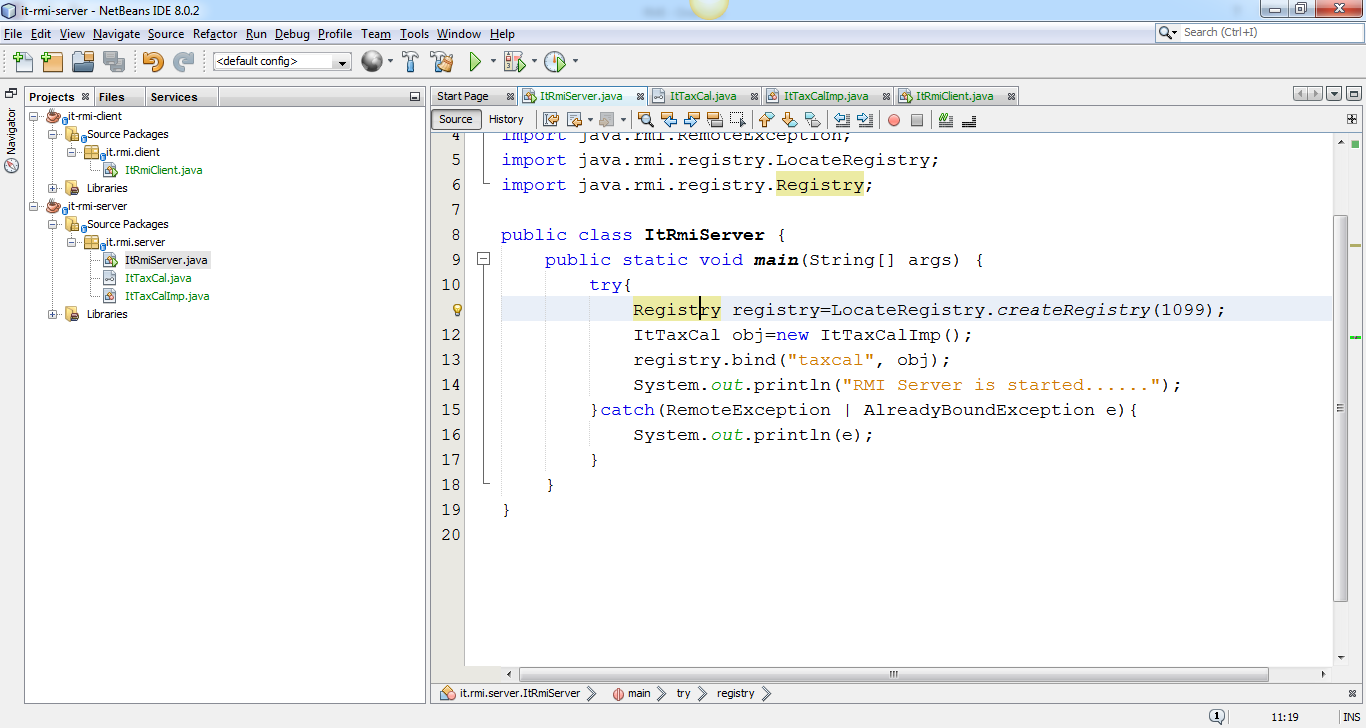Click the Profile Project clock icon

(555, 62)
